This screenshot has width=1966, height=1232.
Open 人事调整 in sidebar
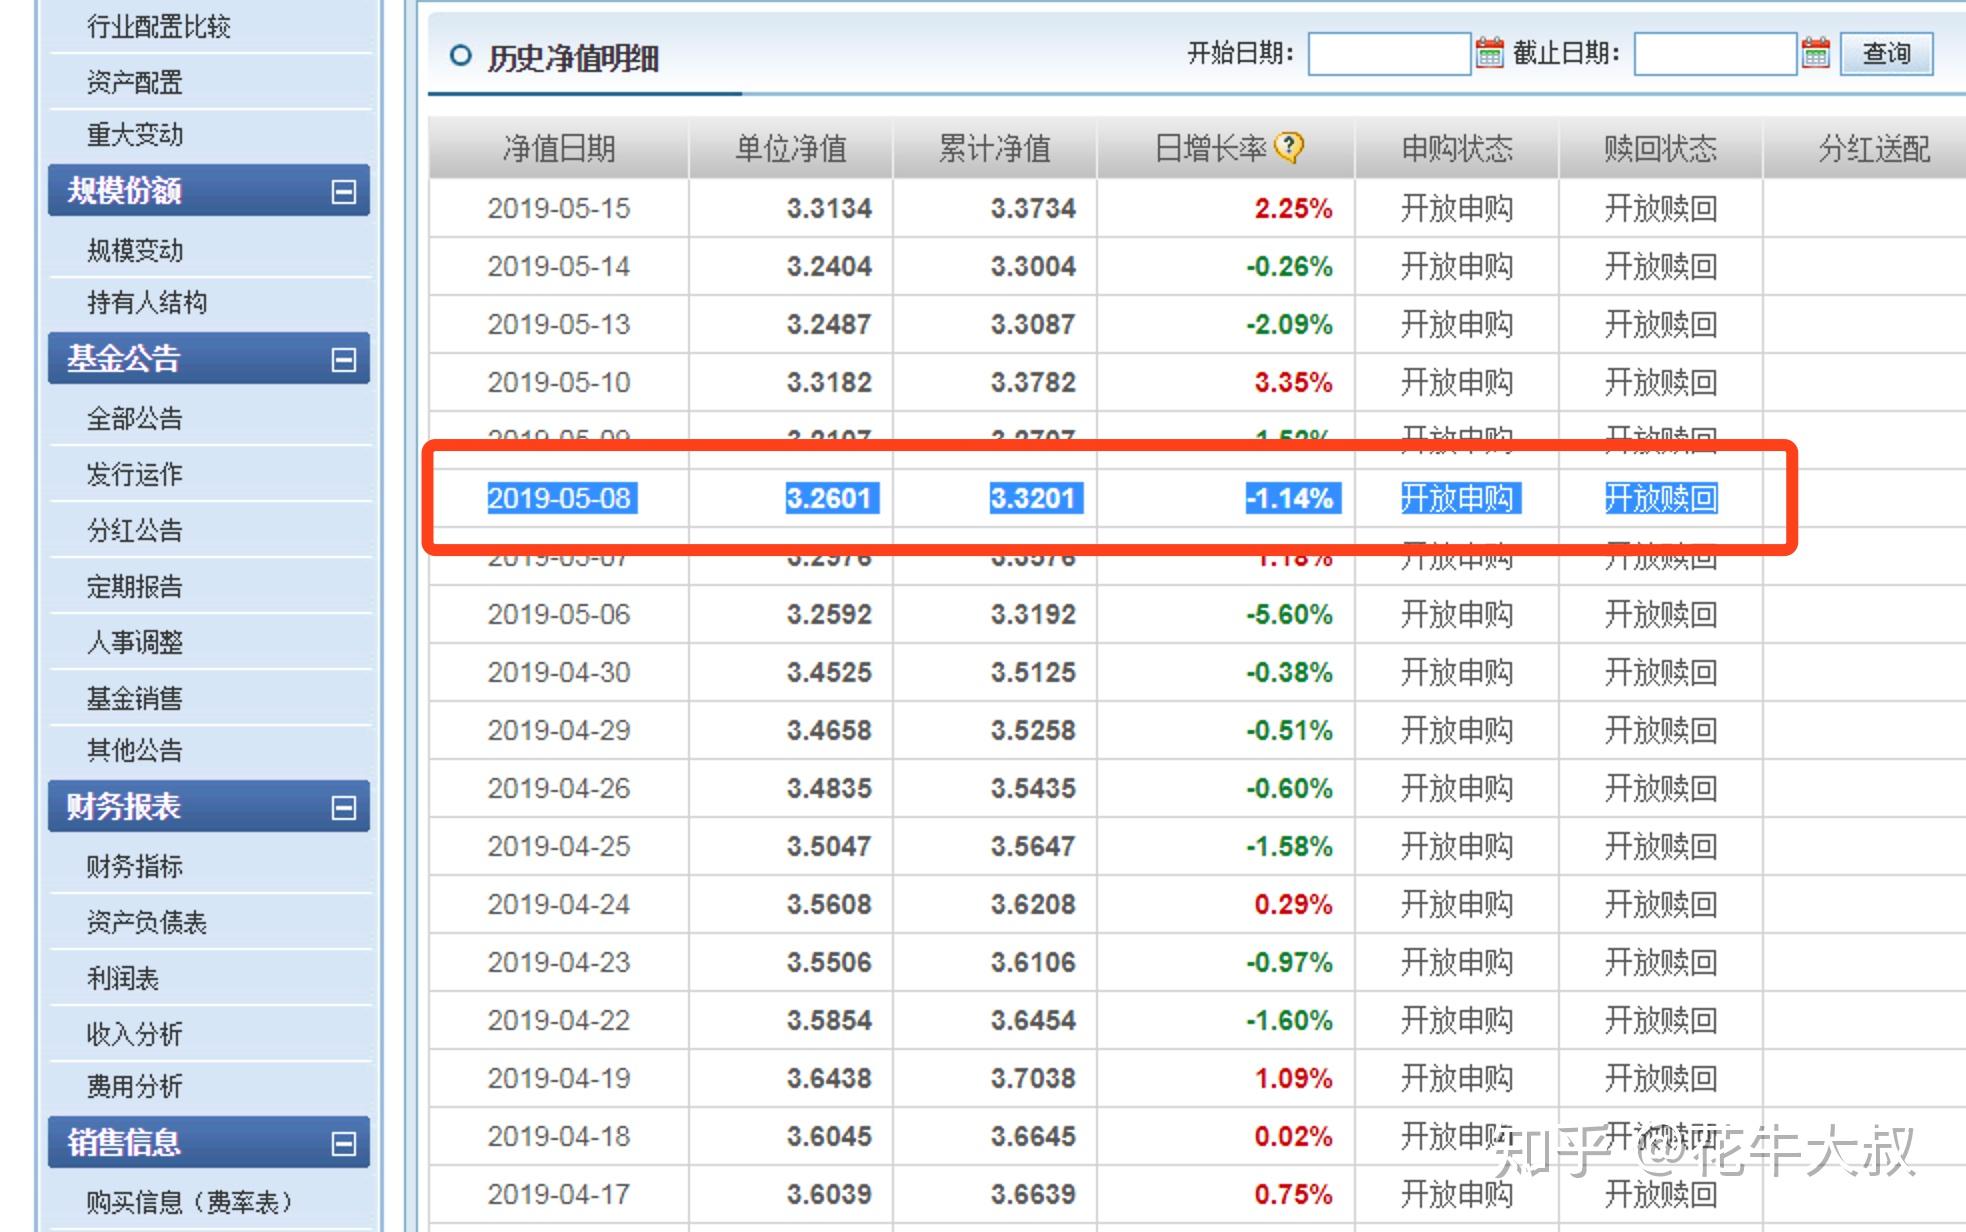[135, 642]
